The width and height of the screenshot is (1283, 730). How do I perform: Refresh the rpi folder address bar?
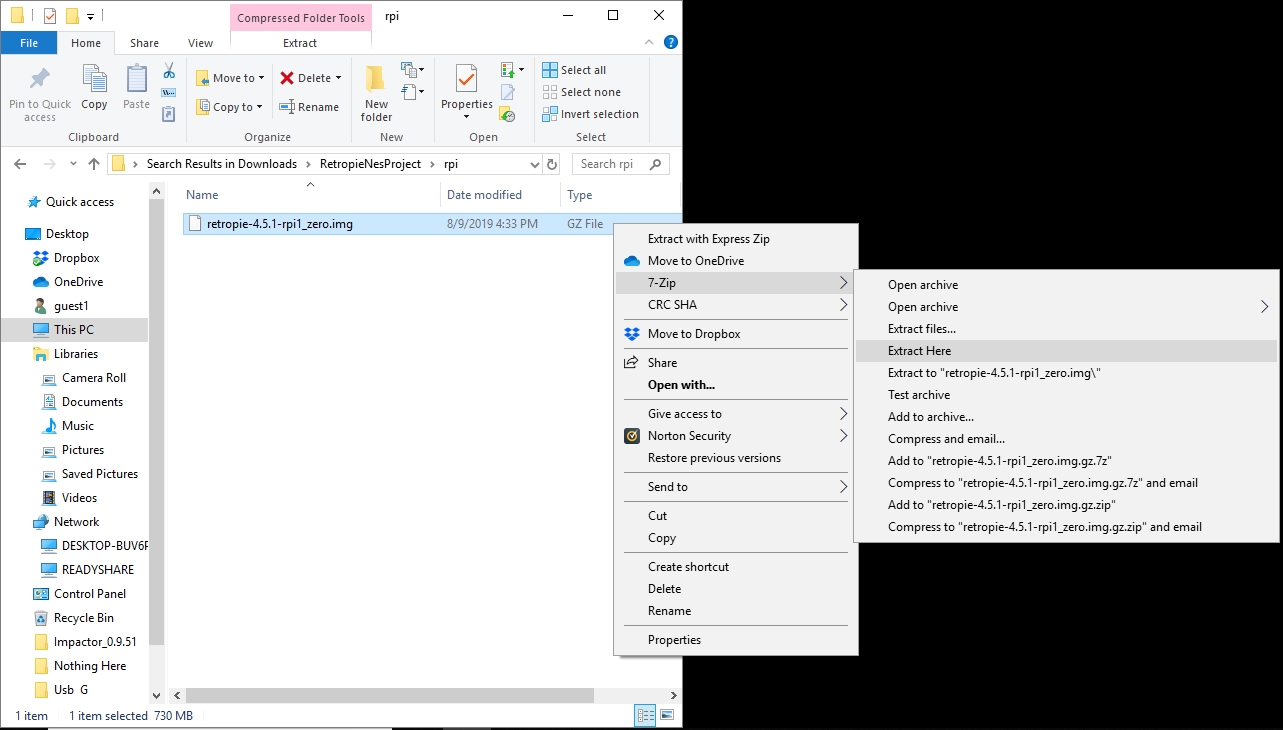pyautogui.click(x=552, y=164)
